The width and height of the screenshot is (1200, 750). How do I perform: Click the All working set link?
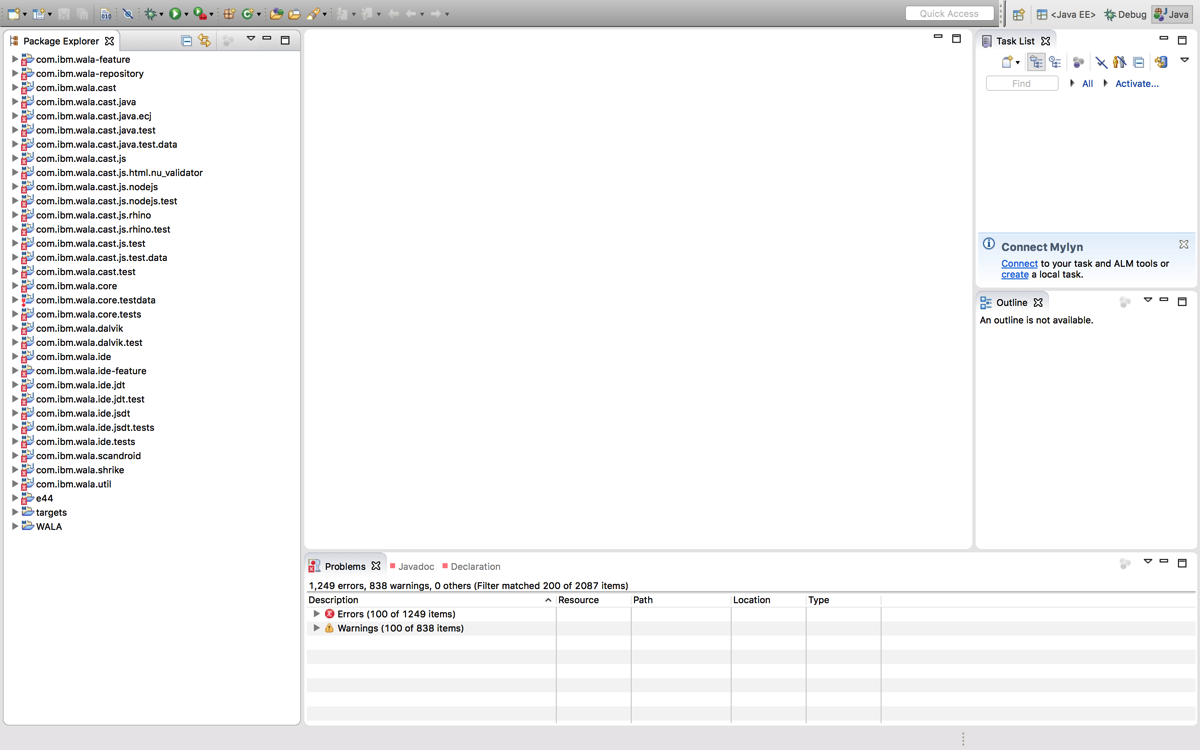[x=1087, y=84]
